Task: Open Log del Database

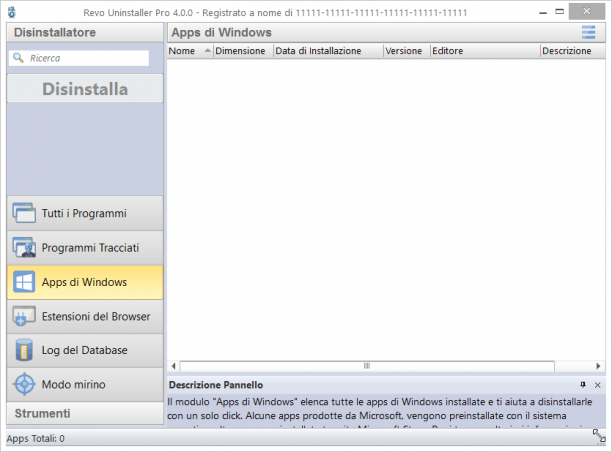Action: pyautogui.click(x=85, y=350)
